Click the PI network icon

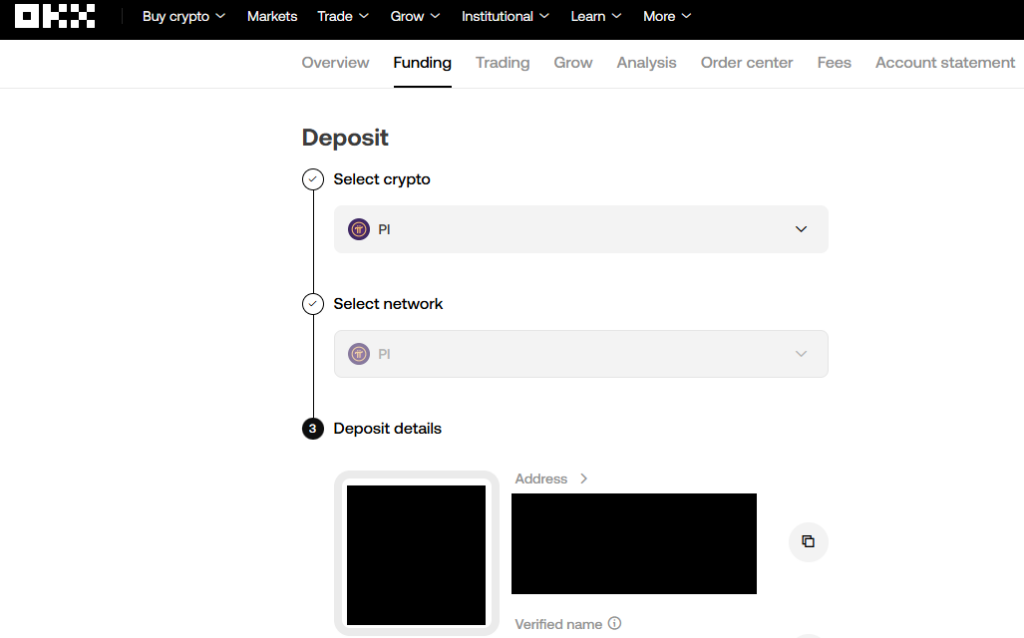[359, 354]
